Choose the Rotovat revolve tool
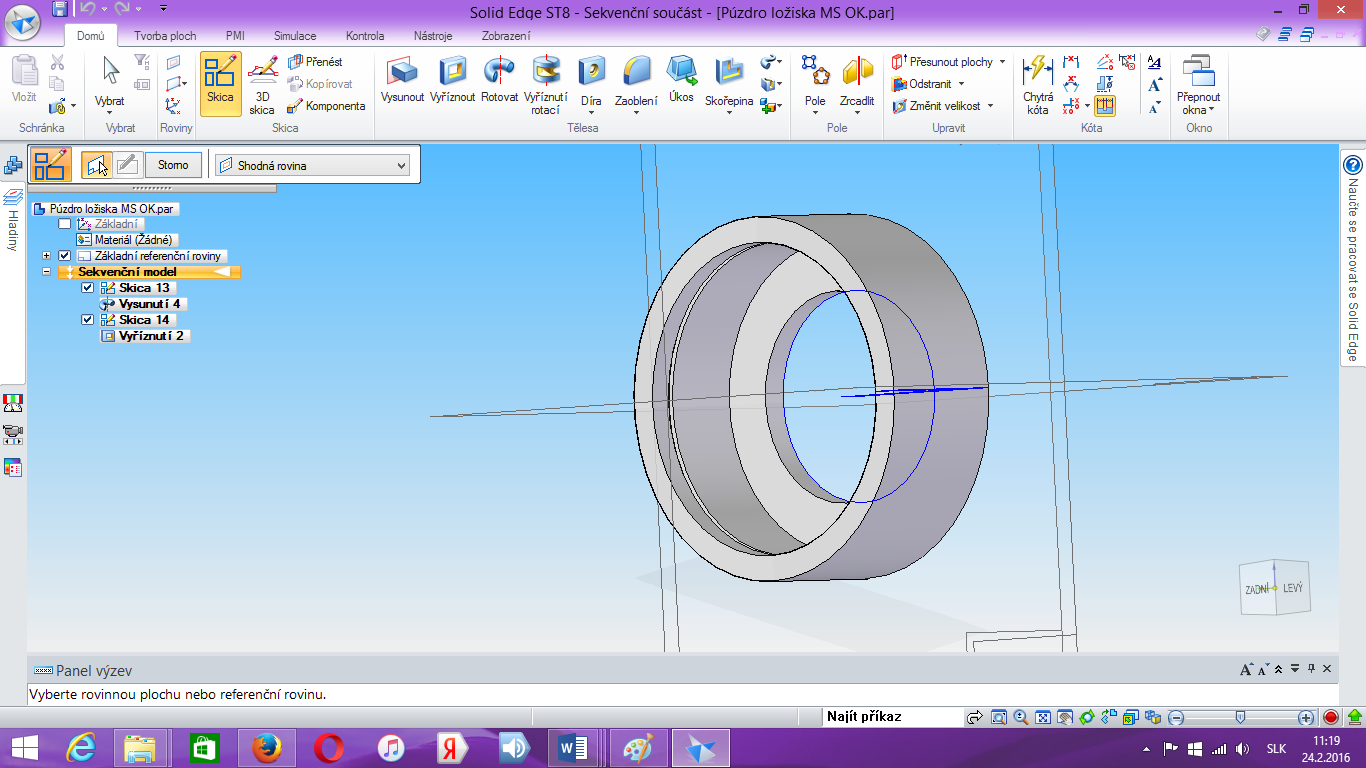Viewport: 1366px width, 768px height. pos(499,80)
